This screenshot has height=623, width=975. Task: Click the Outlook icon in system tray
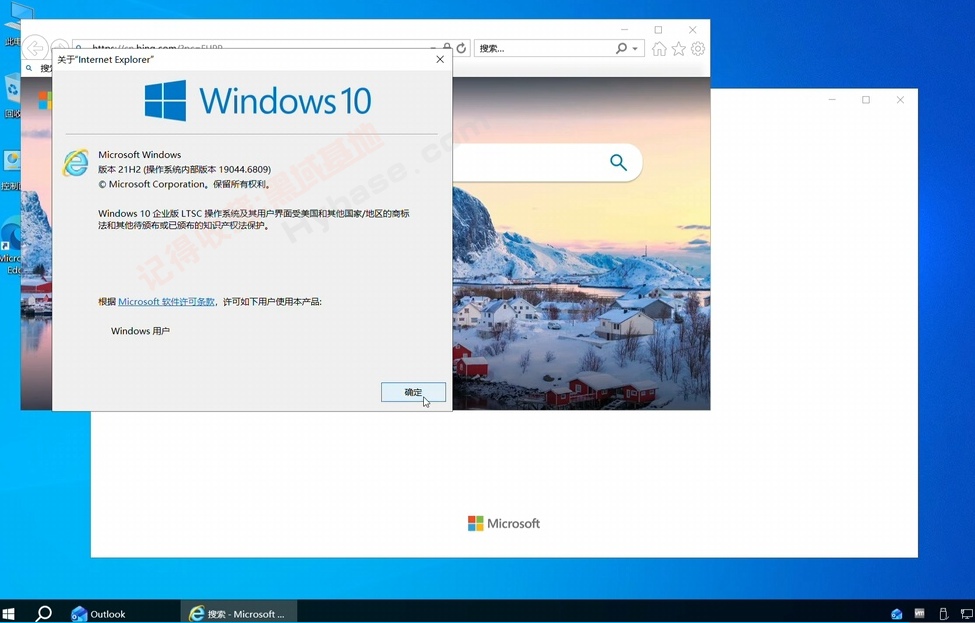897,614
